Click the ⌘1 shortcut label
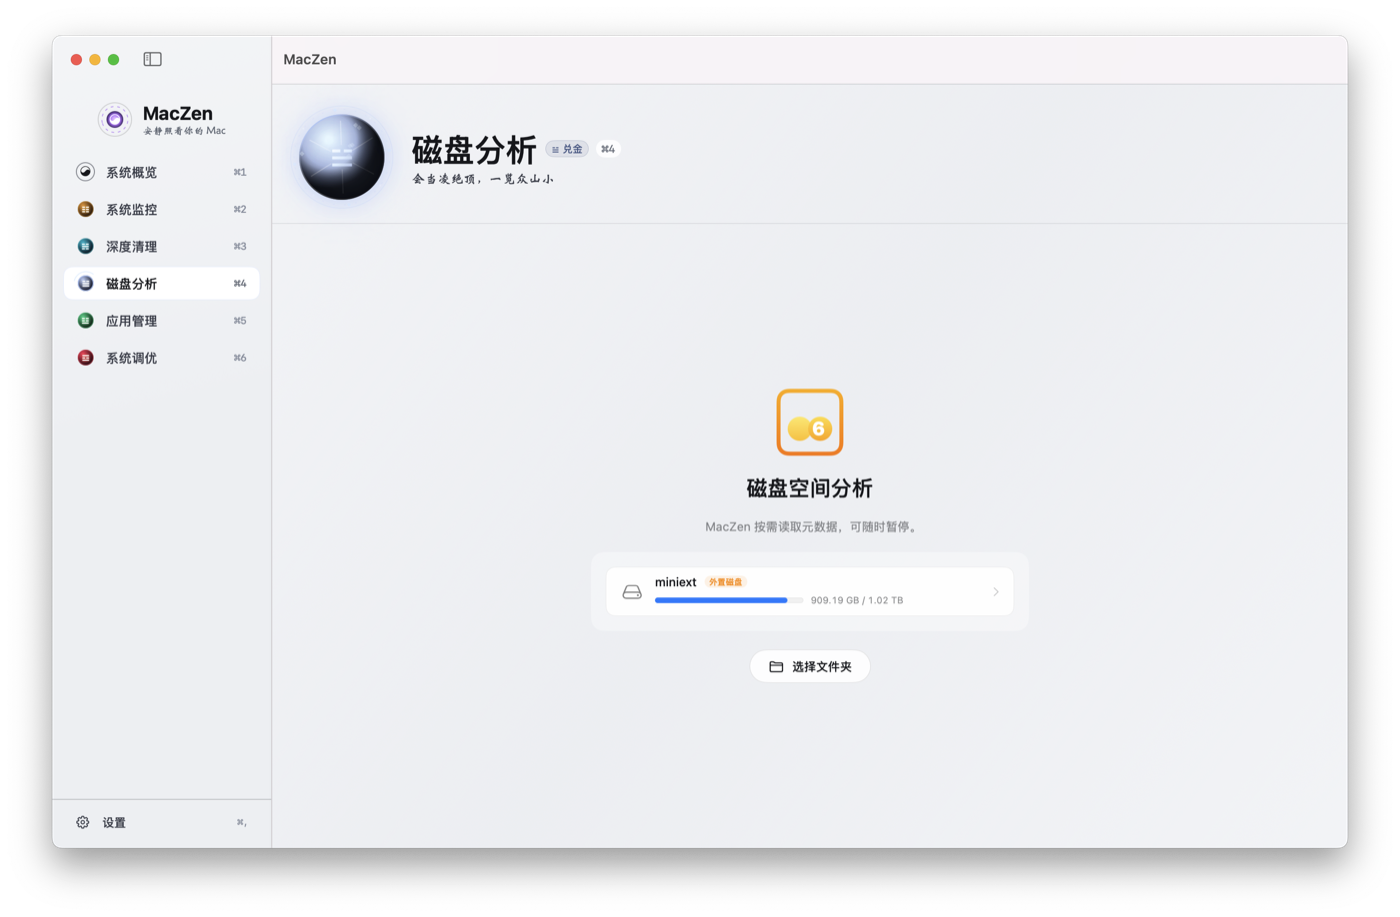 point(240,172)
